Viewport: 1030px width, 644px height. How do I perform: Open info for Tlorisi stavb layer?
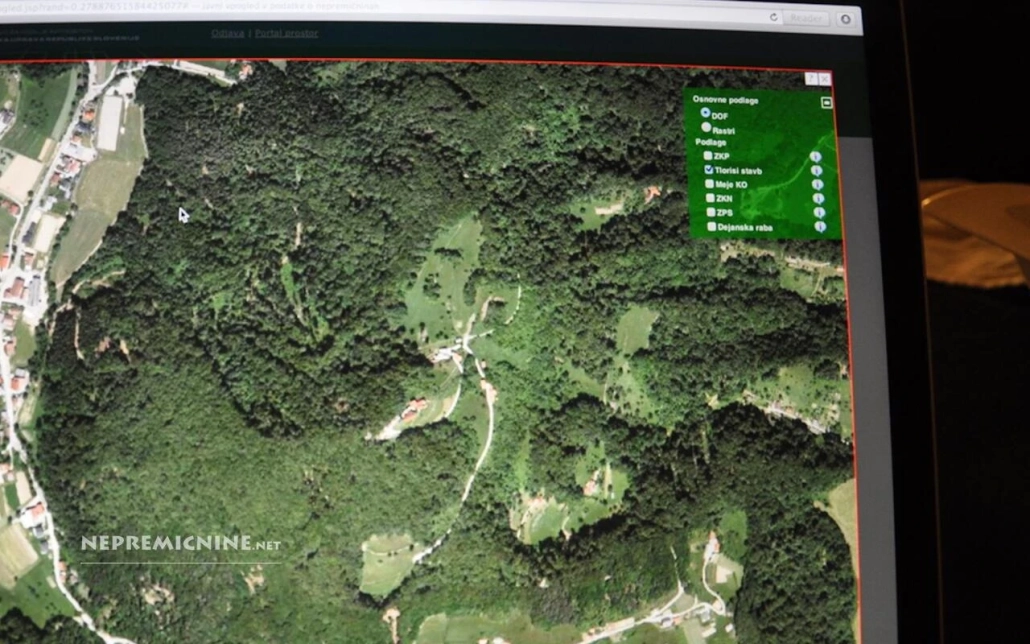[816, 170]
